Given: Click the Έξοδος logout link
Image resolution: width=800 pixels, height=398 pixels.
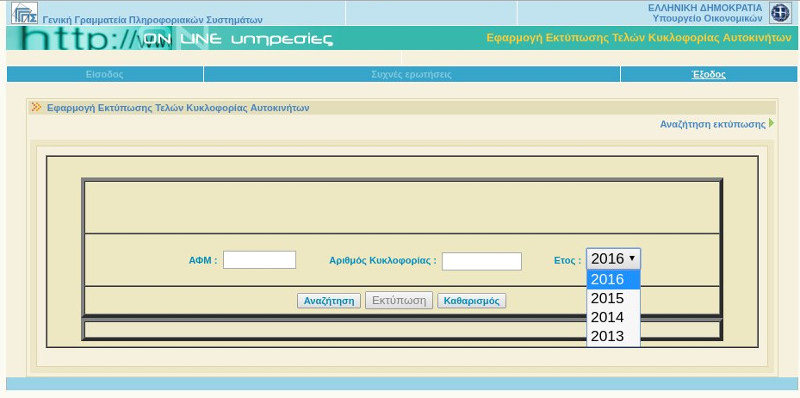Looking at the screenshot, I should coord(709,74).
